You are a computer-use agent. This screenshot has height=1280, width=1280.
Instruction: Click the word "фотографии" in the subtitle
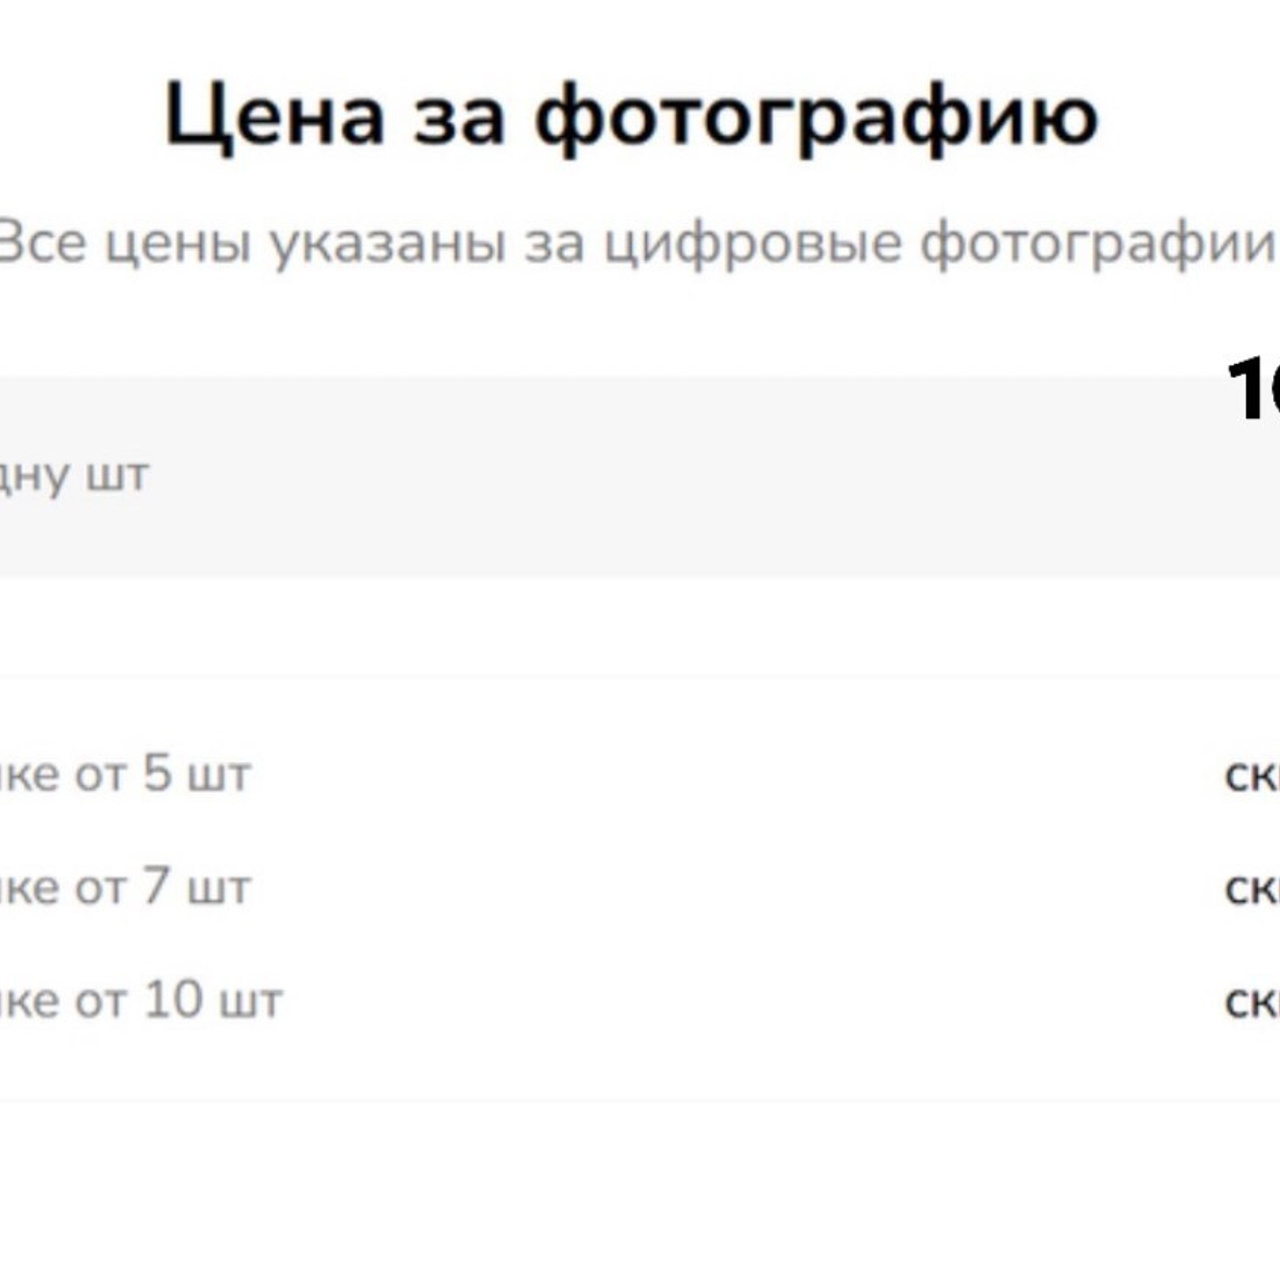[1096, 243]
